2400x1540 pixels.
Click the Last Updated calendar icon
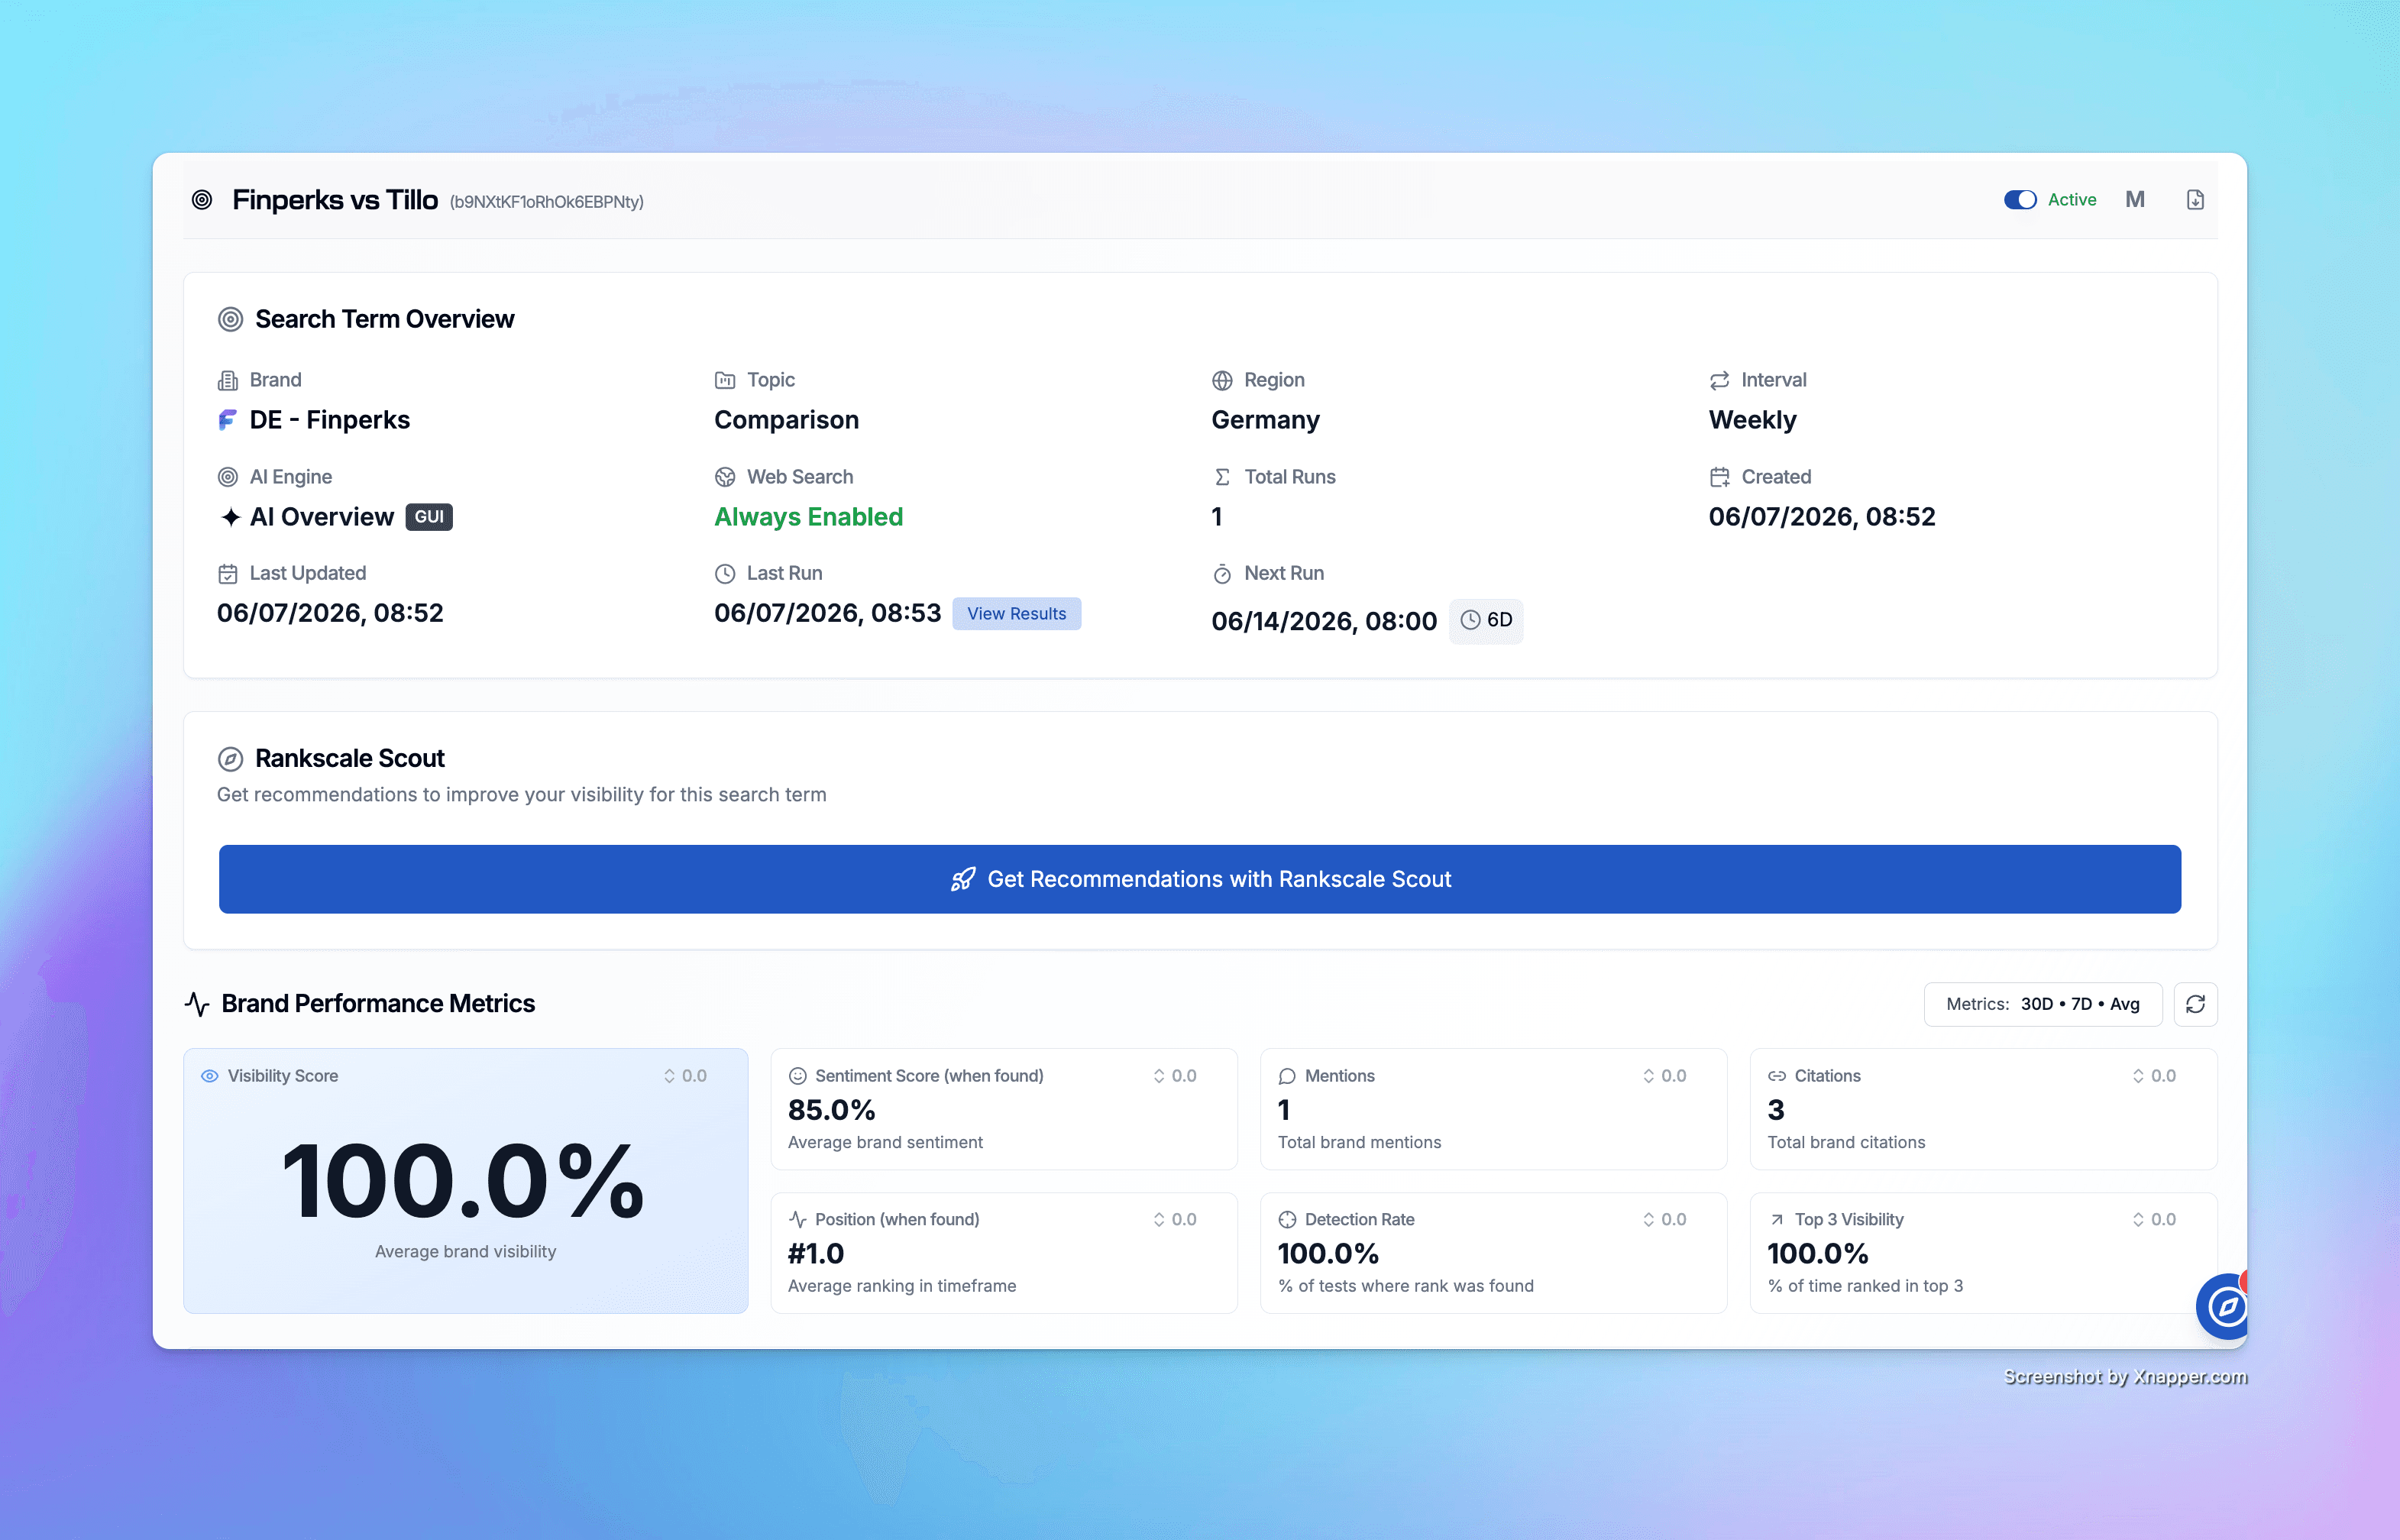pyautogui.click(x=227, y=573)
